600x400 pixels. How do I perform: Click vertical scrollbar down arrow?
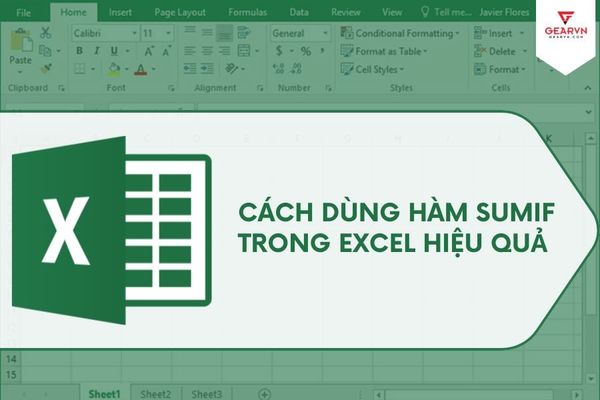pos(592,379)
